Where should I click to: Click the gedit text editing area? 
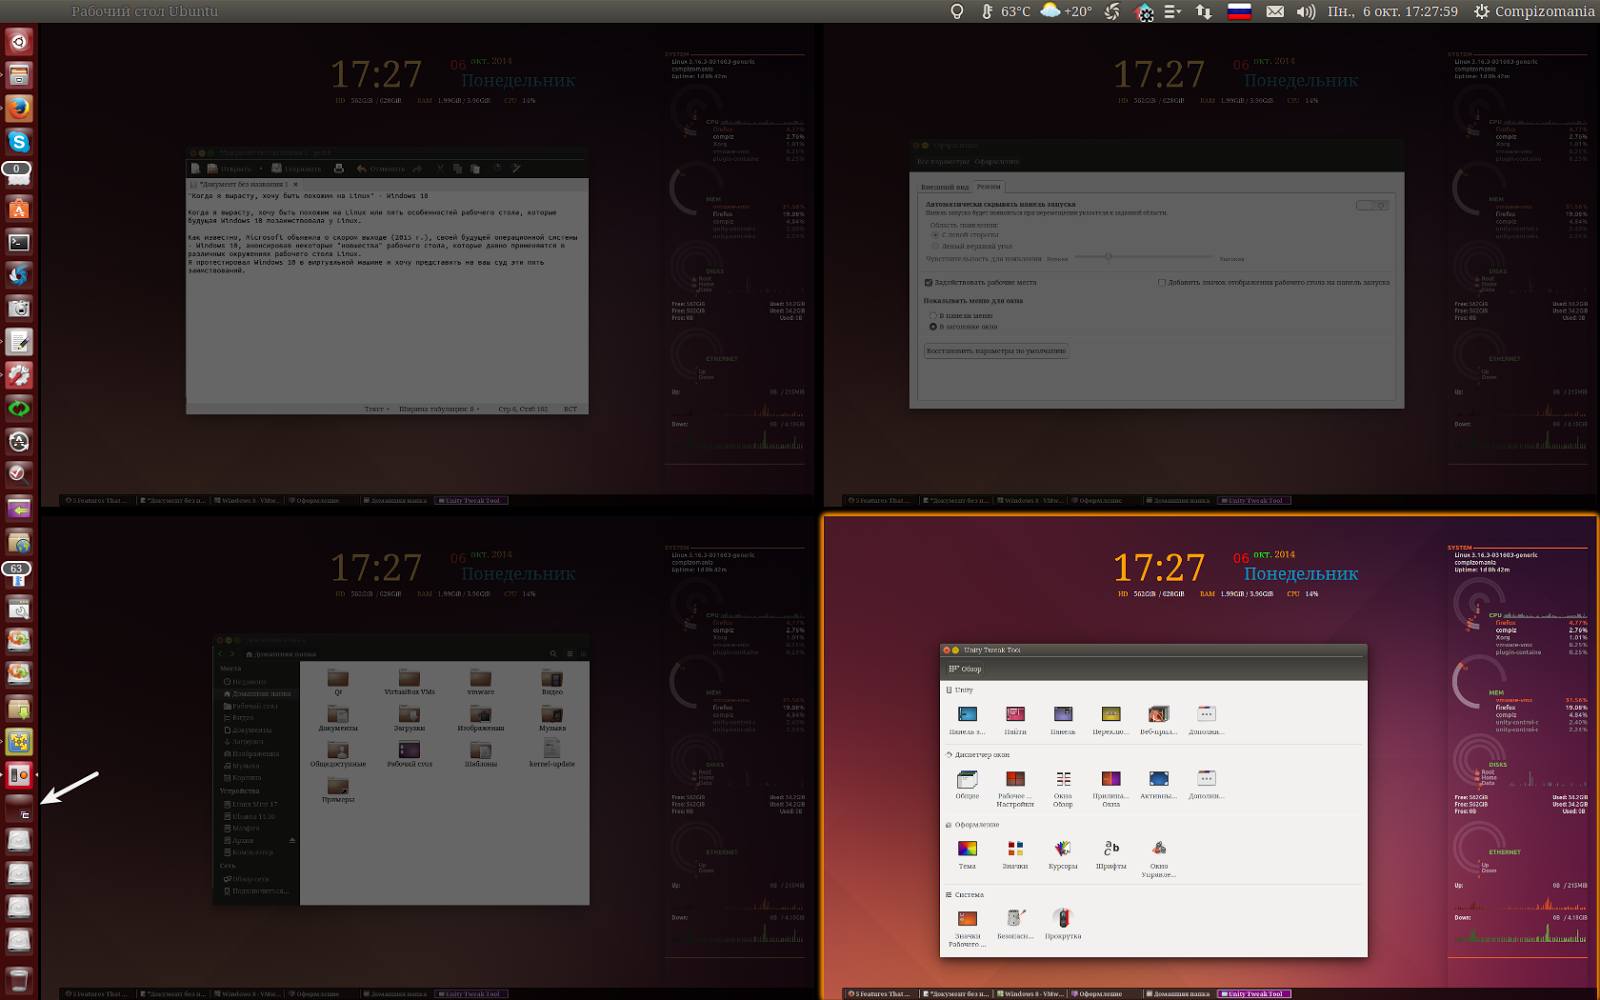click(387, 297)
